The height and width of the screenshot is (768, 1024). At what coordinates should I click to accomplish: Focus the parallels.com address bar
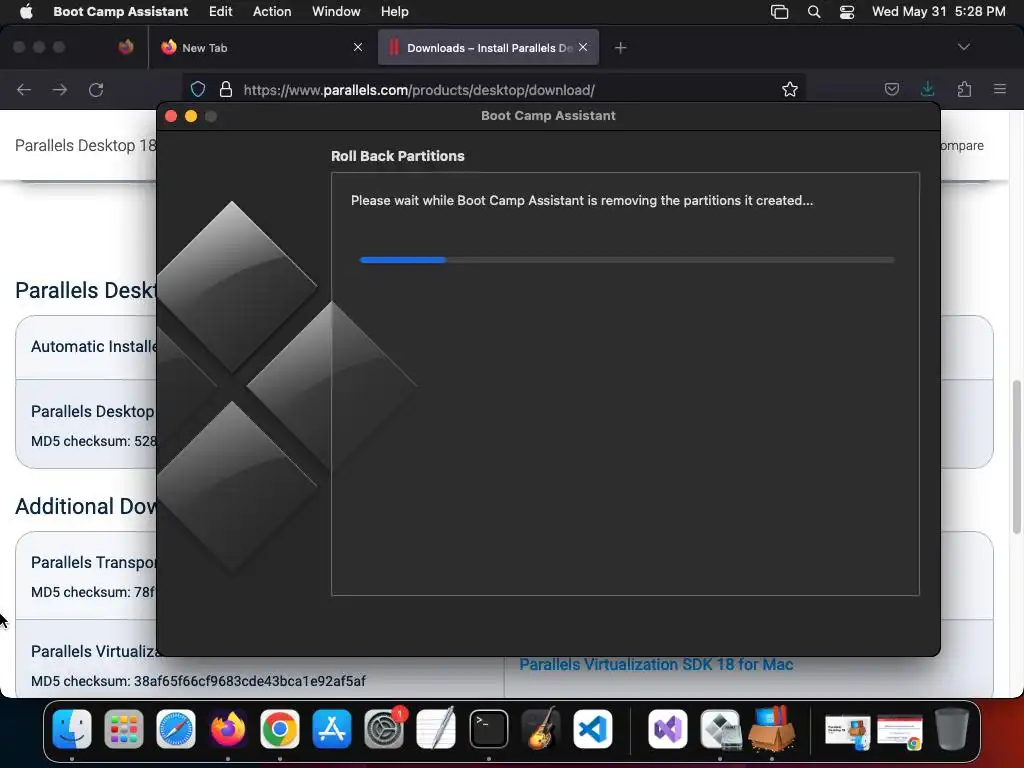pyautogui.click(x=493, y=89)
